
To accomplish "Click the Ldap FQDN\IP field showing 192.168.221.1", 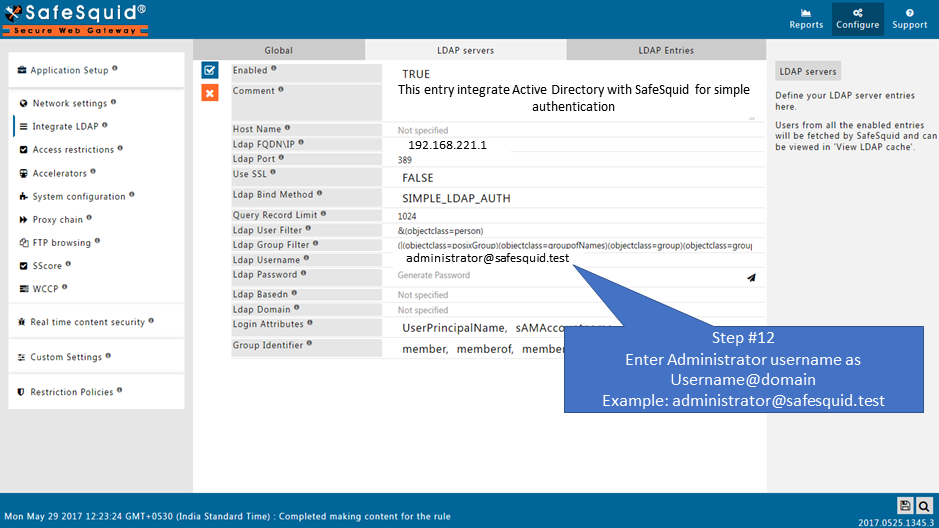I will pyautogui.click(x=573, y=145).
